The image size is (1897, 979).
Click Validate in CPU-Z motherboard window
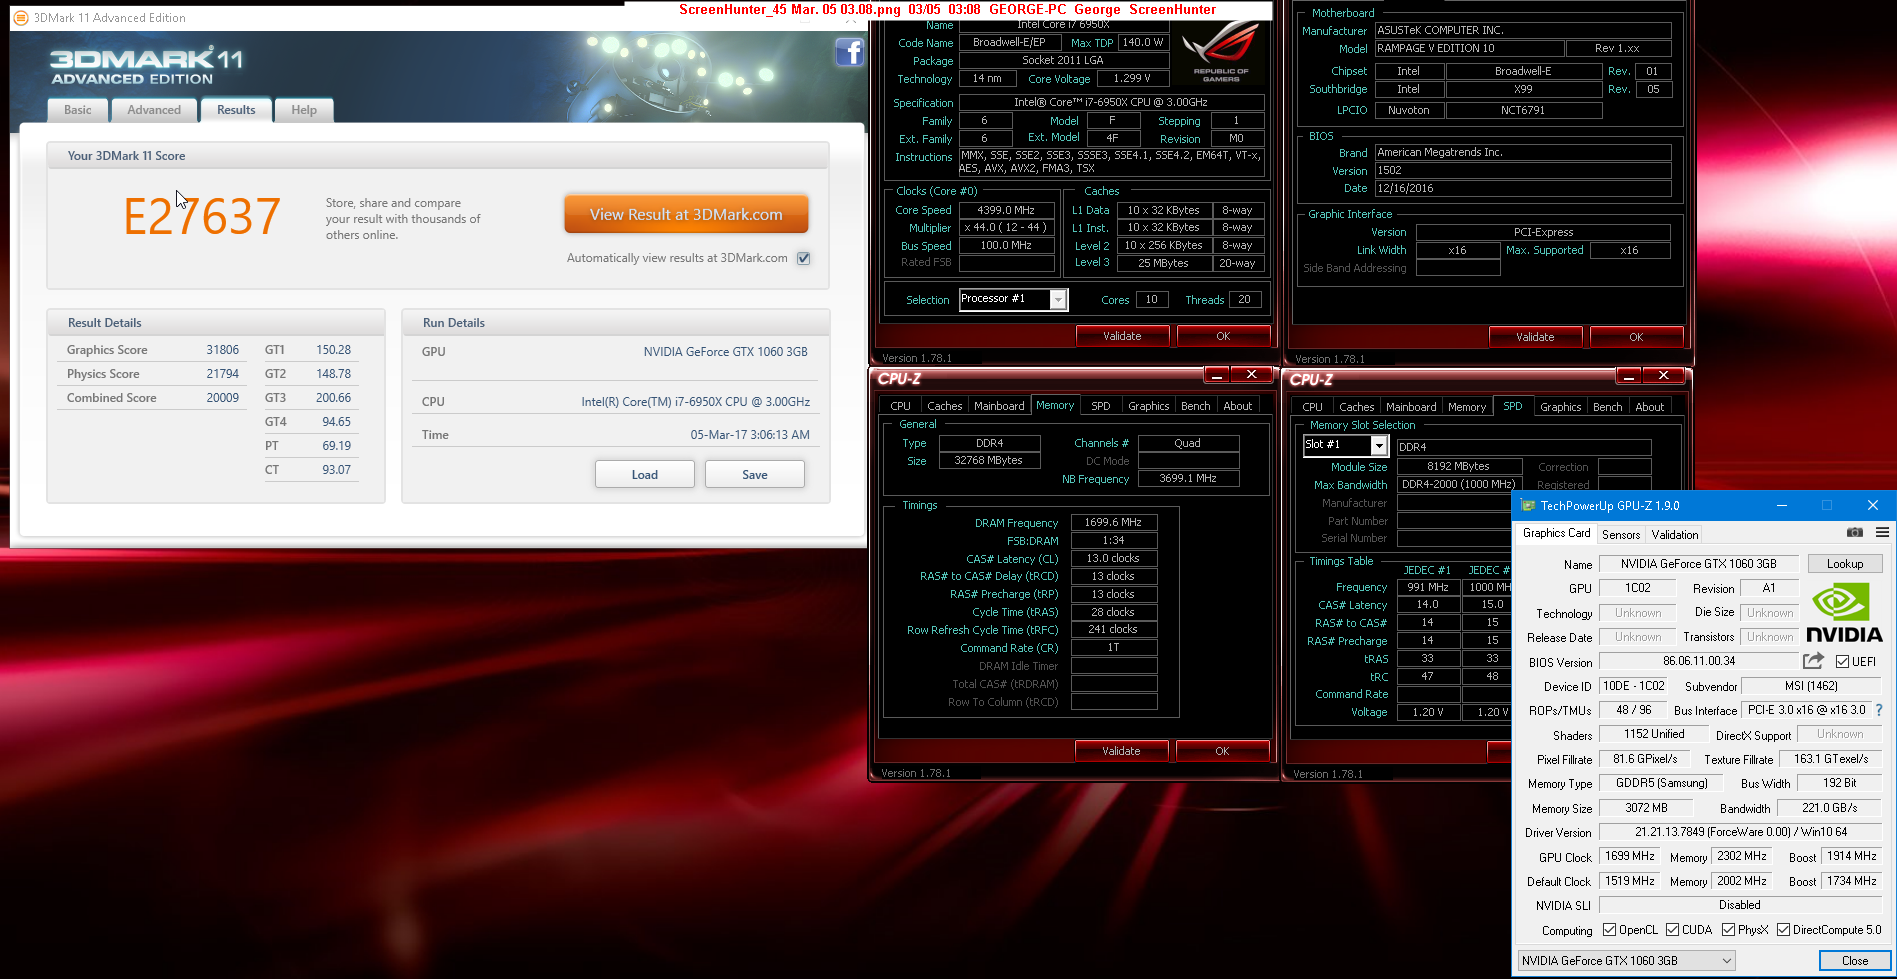click(x=1535, y=337)
